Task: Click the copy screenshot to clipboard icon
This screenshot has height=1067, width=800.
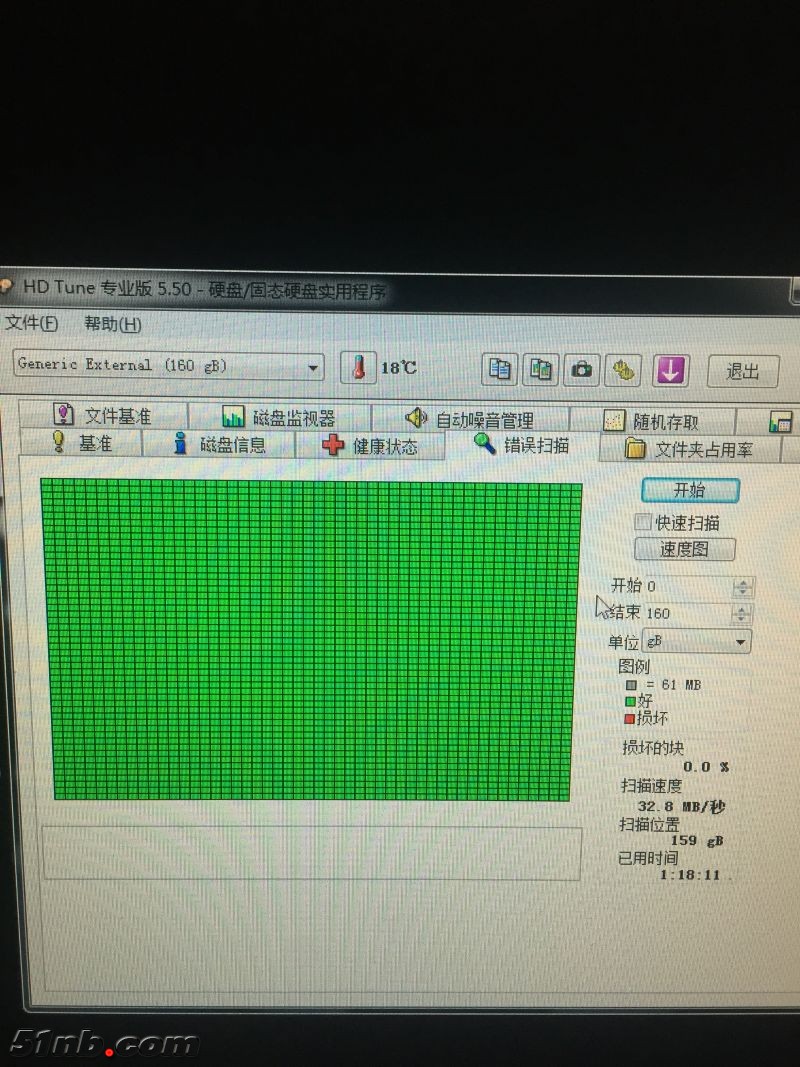Action: (x=541, y=369)
